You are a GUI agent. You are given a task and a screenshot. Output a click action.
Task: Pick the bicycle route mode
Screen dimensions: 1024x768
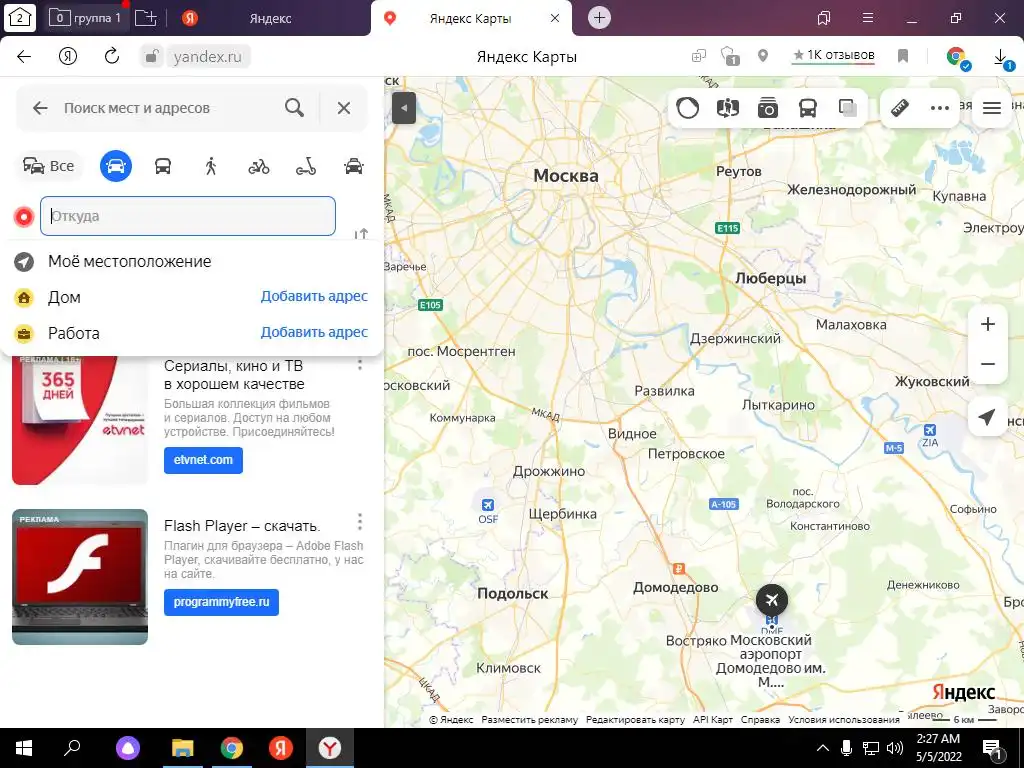click(259, 166)
